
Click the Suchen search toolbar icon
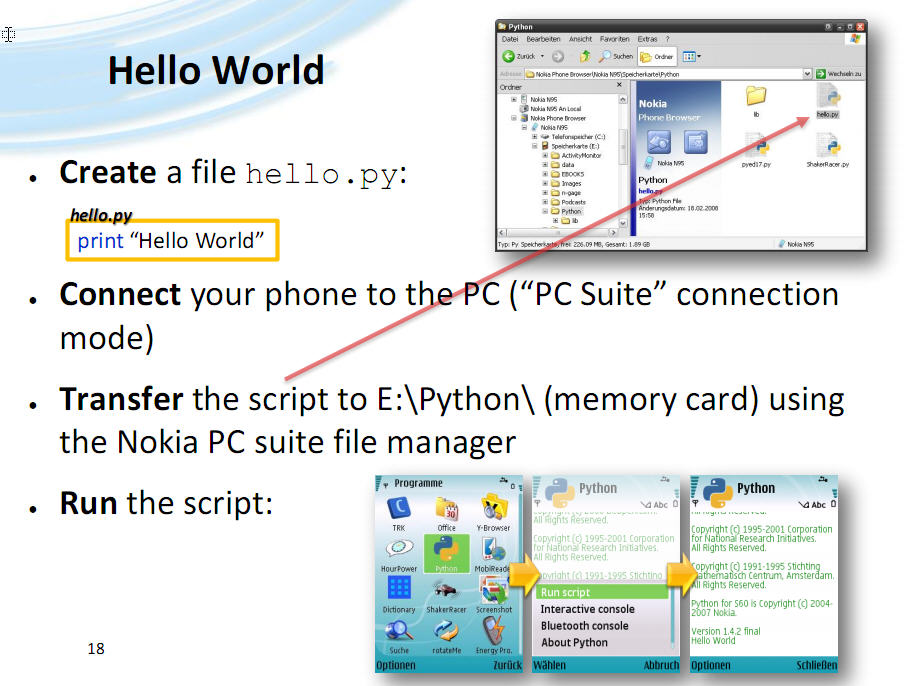[605, 56]
